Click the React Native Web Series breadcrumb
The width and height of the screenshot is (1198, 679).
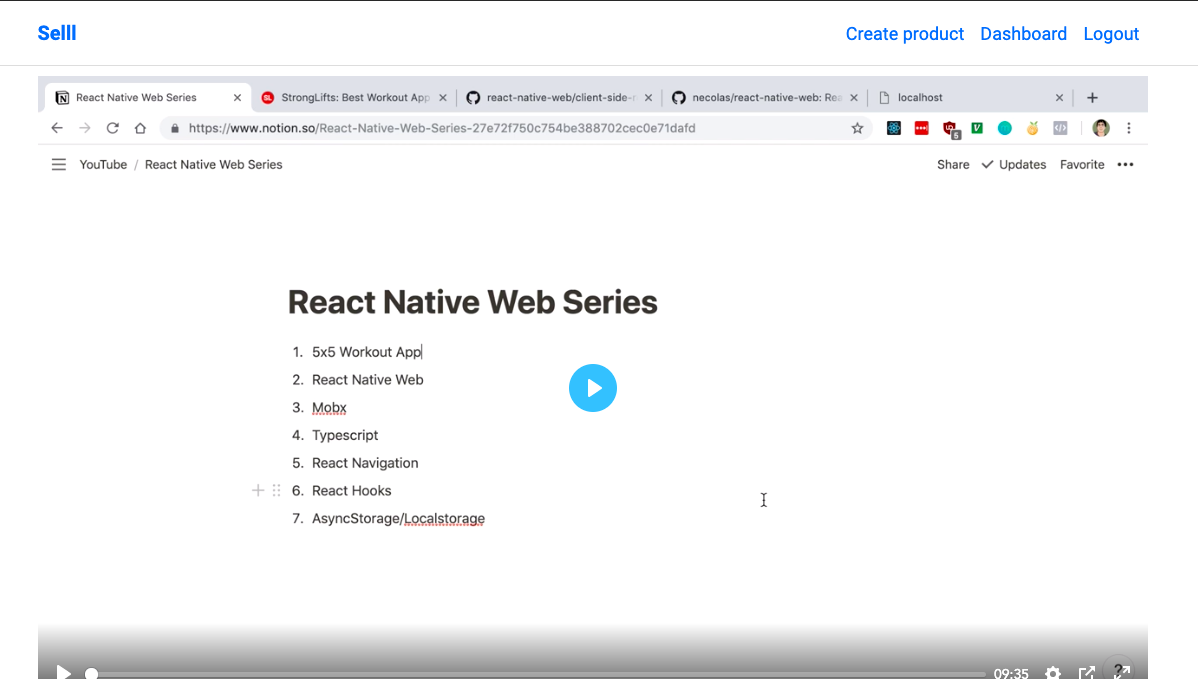[213, 164]
